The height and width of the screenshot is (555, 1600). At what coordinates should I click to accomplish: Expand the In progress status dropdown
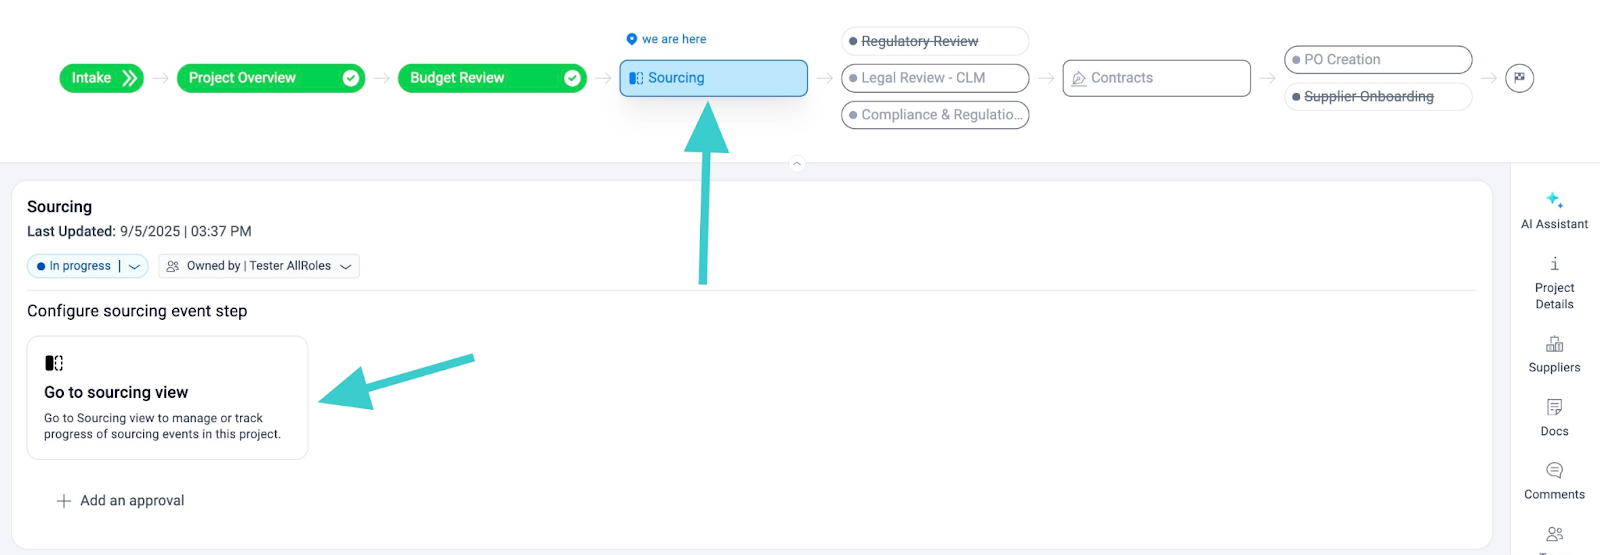pyautogui.click(x=135, y=266)
